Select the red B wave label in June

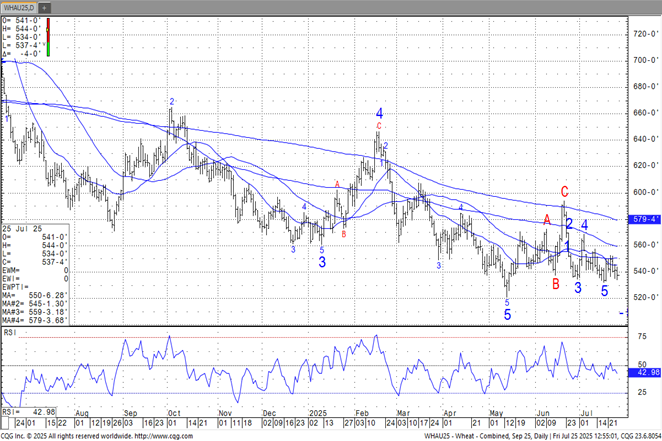(x=556, y=284)
